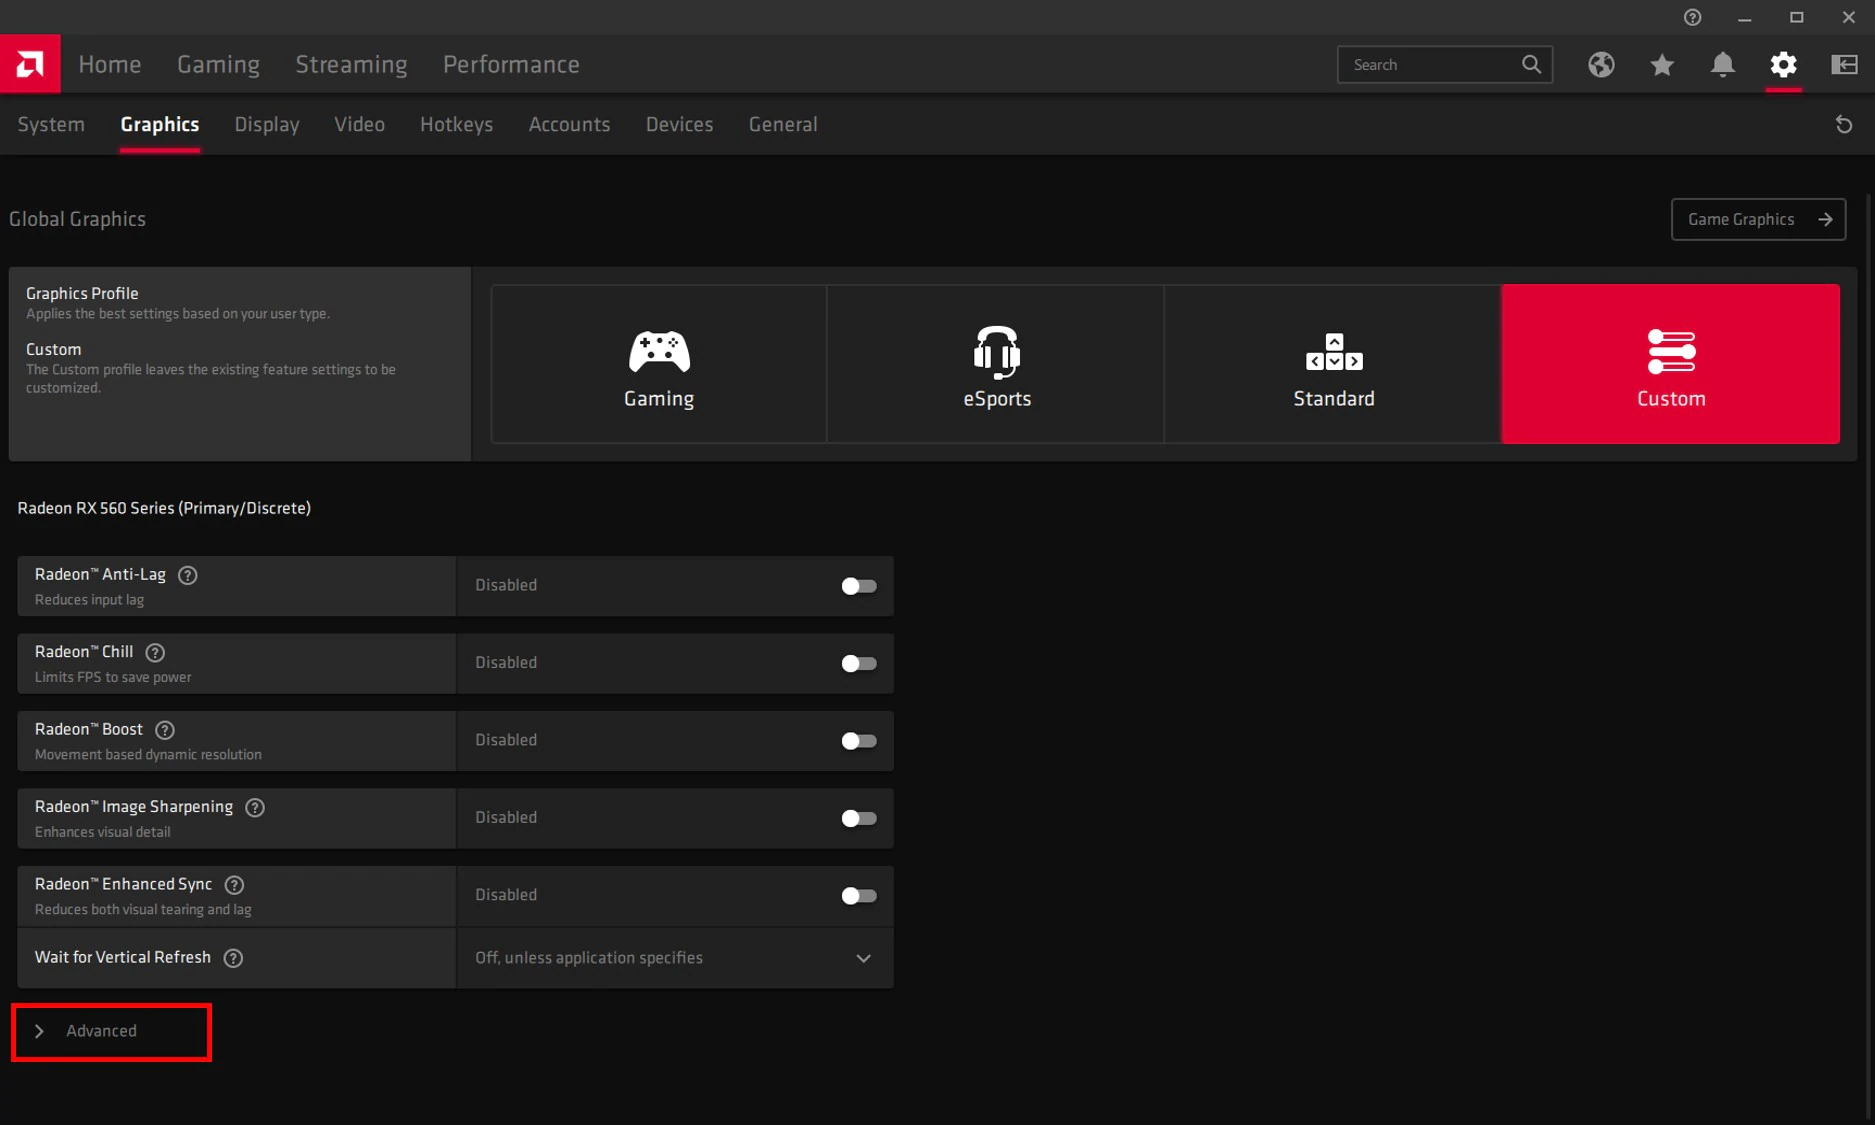Click reset arrow icon for graphics settings

tap(1844, 125)
